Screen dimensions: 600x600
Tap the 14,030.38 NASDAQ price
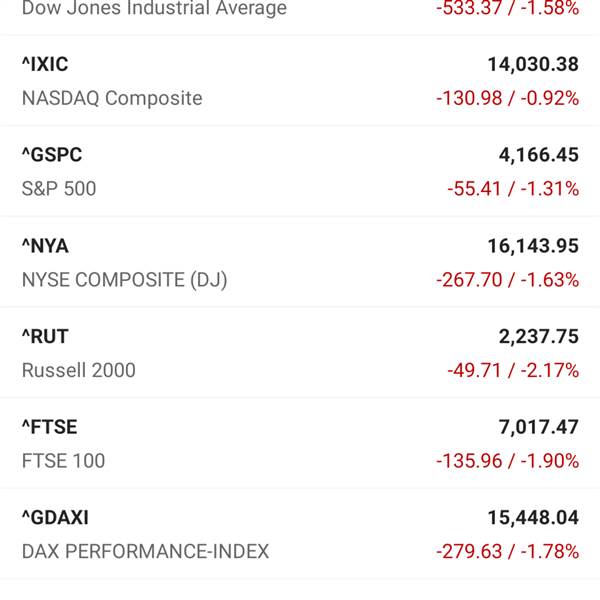(533, 64)
